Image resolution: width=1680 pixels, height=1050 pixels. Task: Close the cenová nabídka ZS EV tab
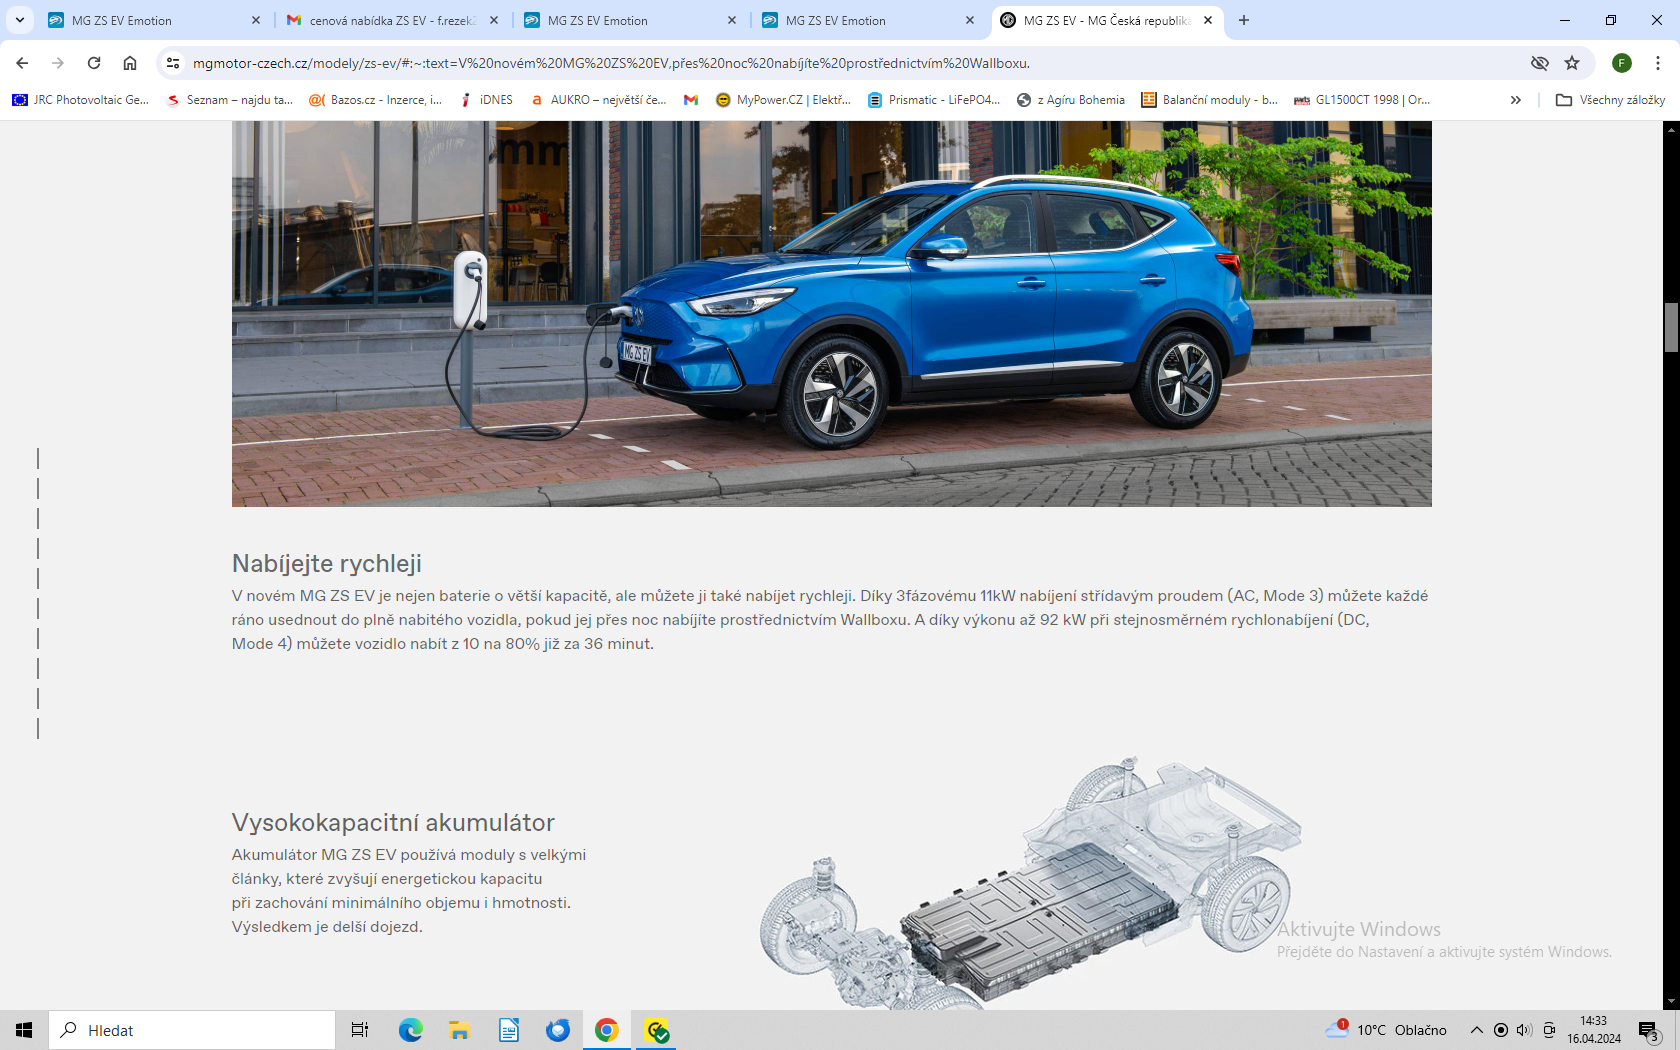click(x=494, y=20)
